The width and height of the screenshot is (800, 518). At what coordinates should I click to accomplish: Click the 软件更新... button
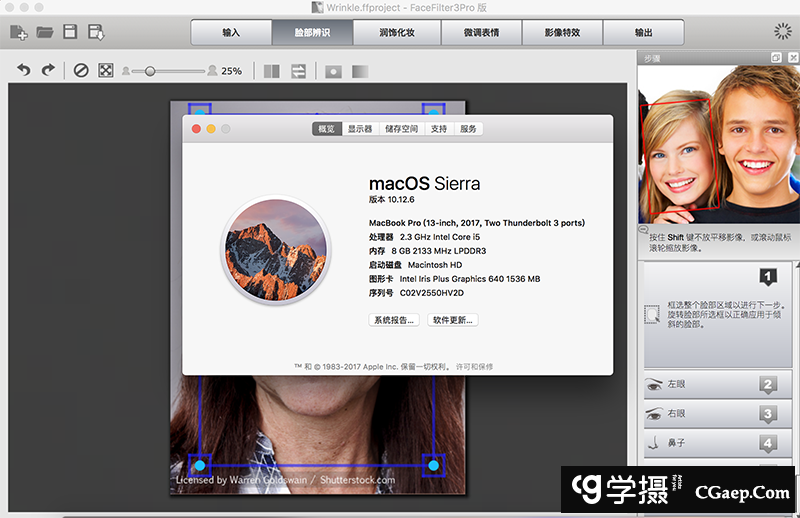(x=453, y=320)
